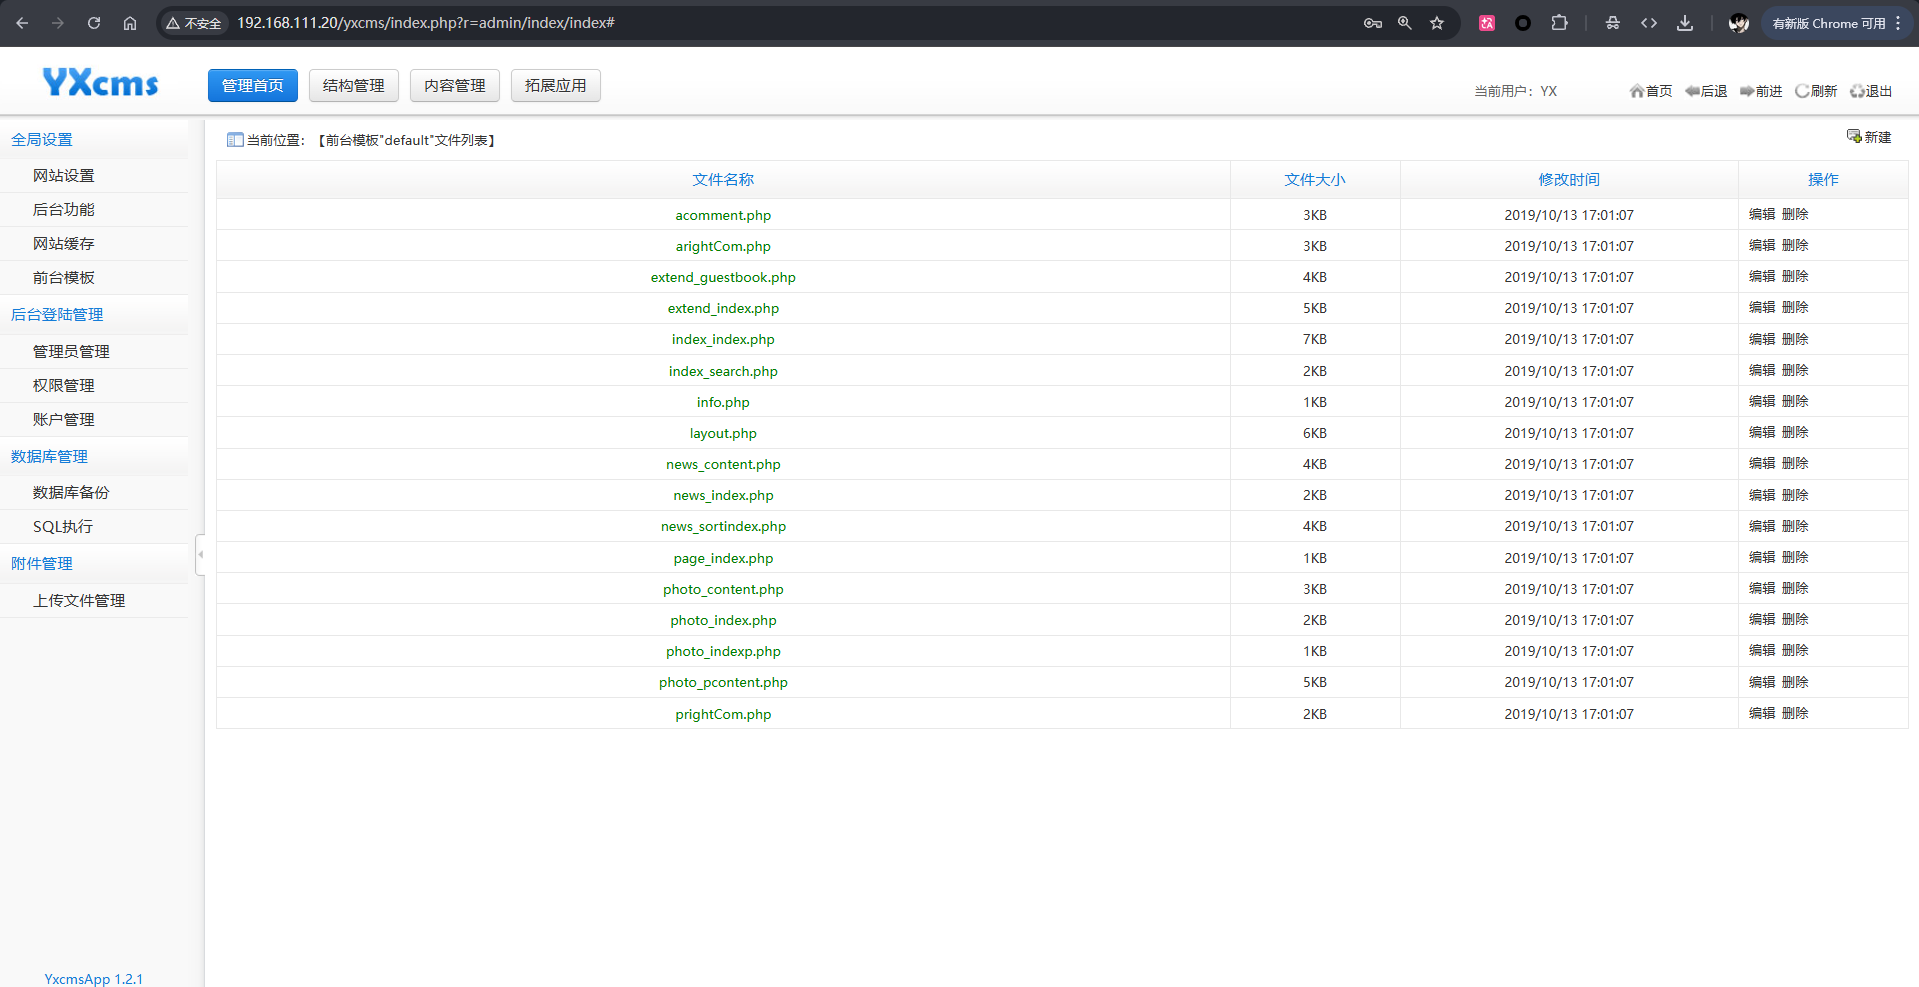Open 内容管理 tab
This screenshot has height=987, width=1919.
coord(455,86)
